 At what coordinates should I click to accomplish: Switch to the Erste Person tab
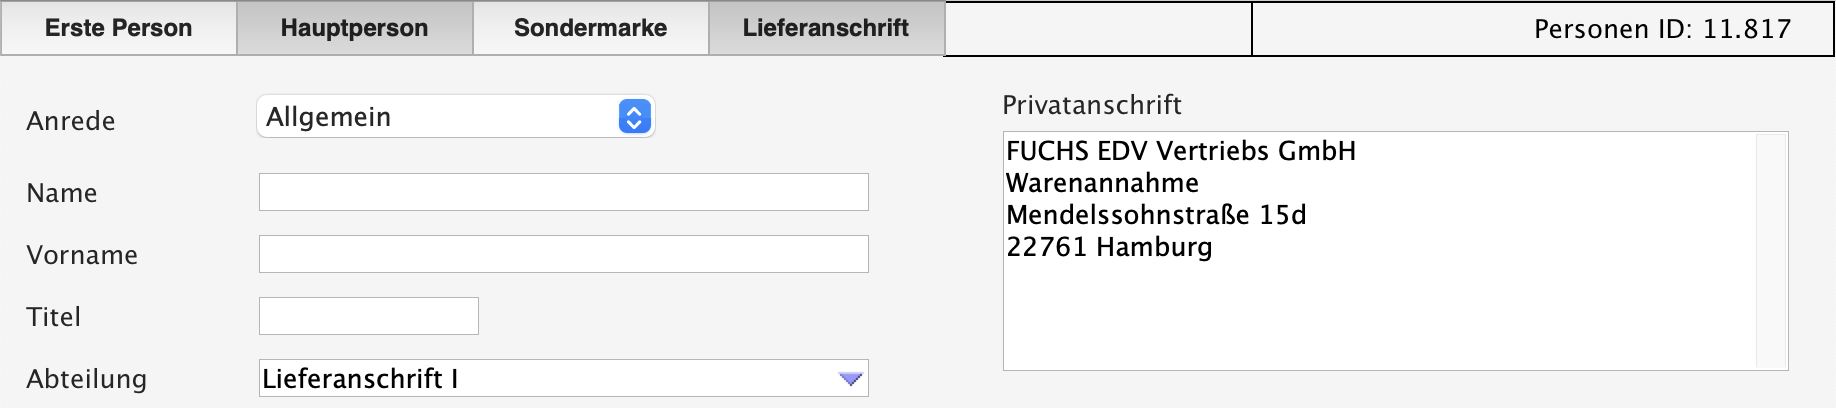click(118, 28)
